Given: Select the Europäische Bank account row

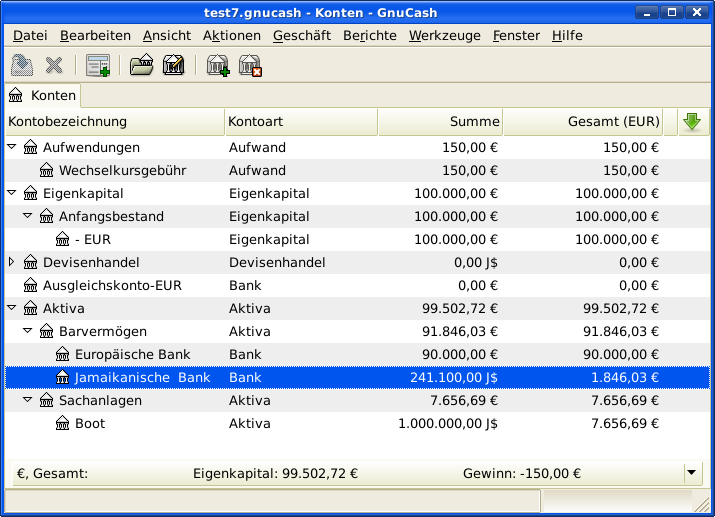Looking at the screenshot, I should click(x=132, y=354).
